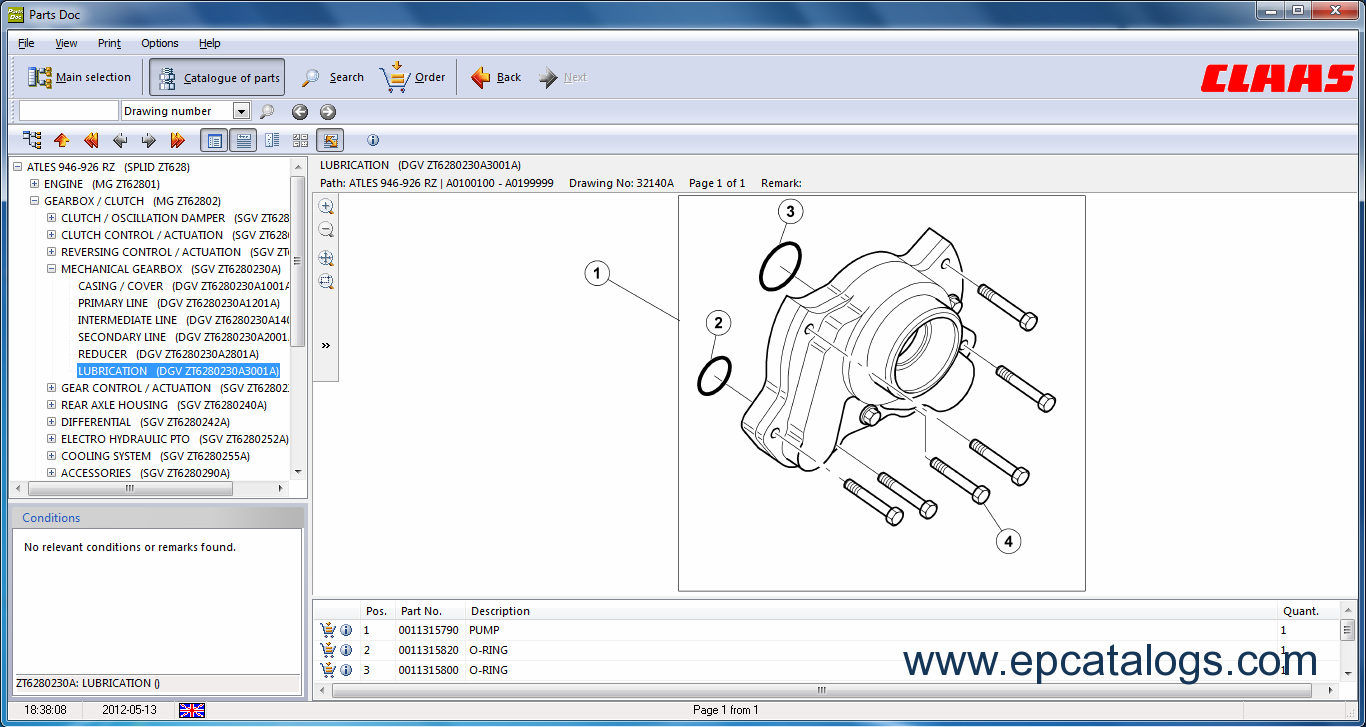Zoom out of the drawing

[326, 230]
